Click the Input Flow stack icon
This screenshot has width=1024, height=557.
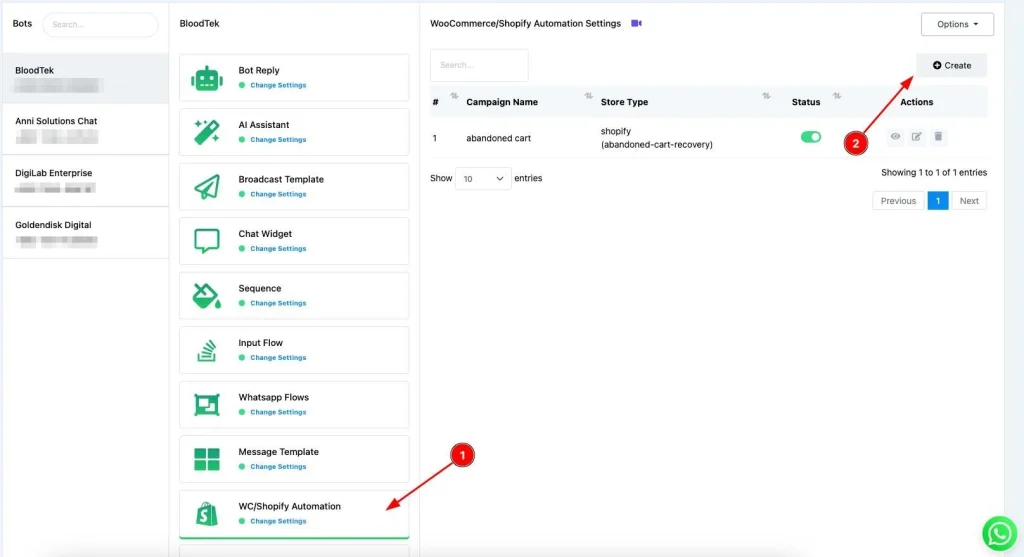coord(206,350)
